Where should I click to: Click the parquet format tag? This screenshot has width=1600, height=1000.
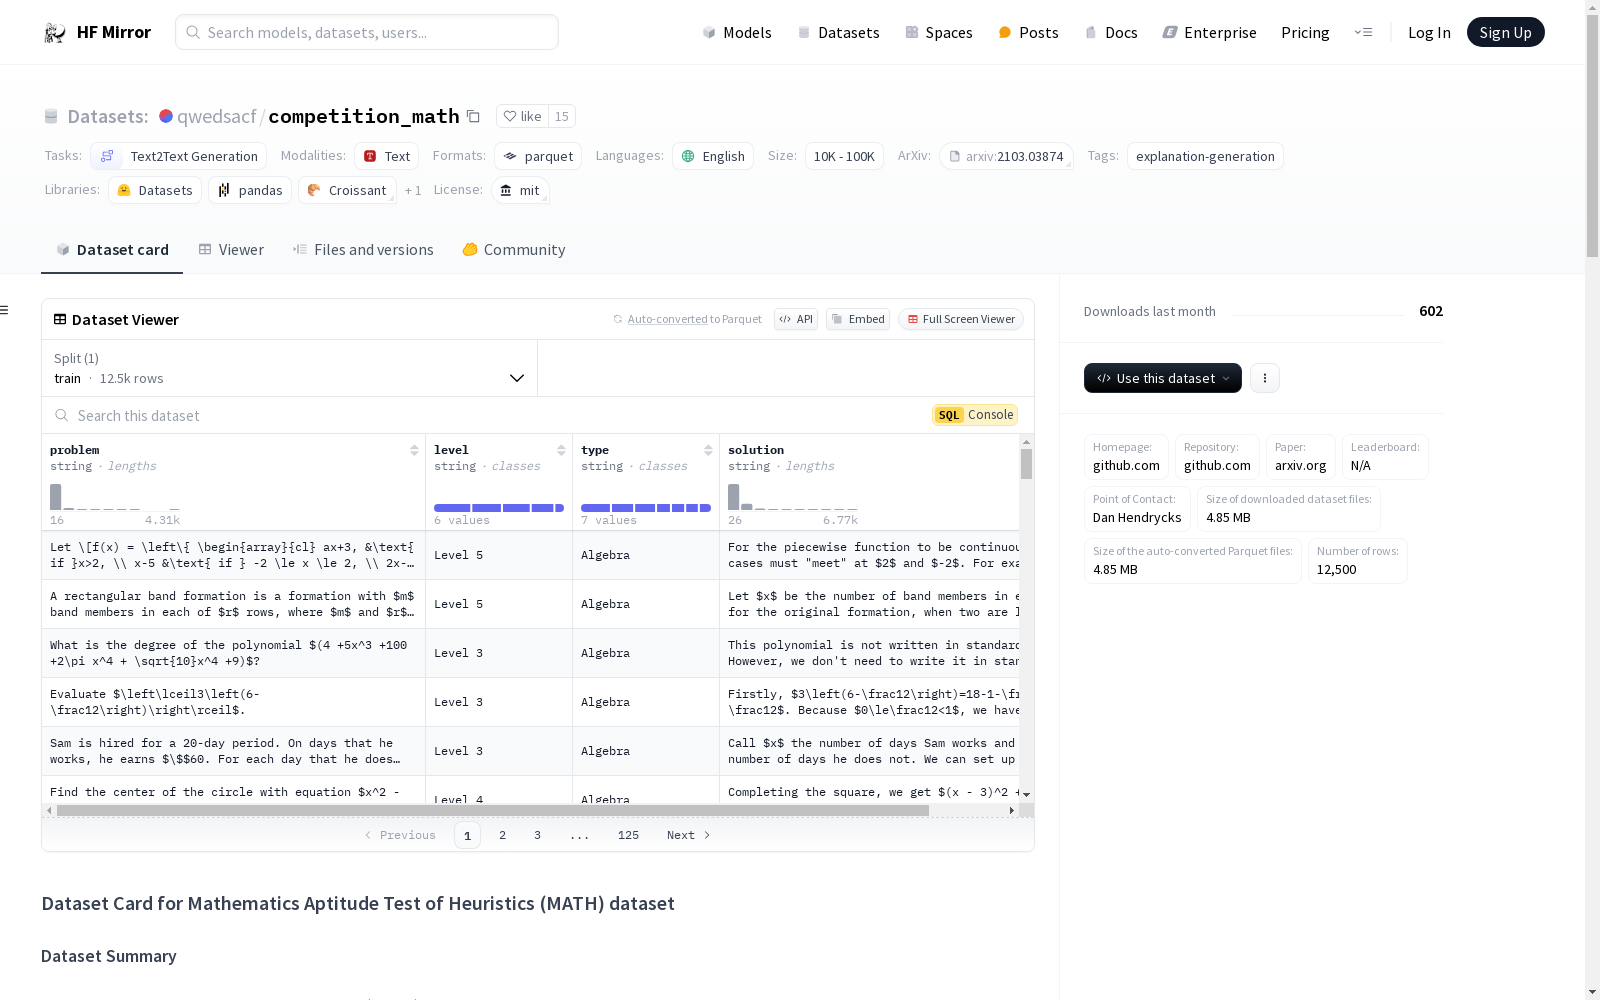coord(538,156)
